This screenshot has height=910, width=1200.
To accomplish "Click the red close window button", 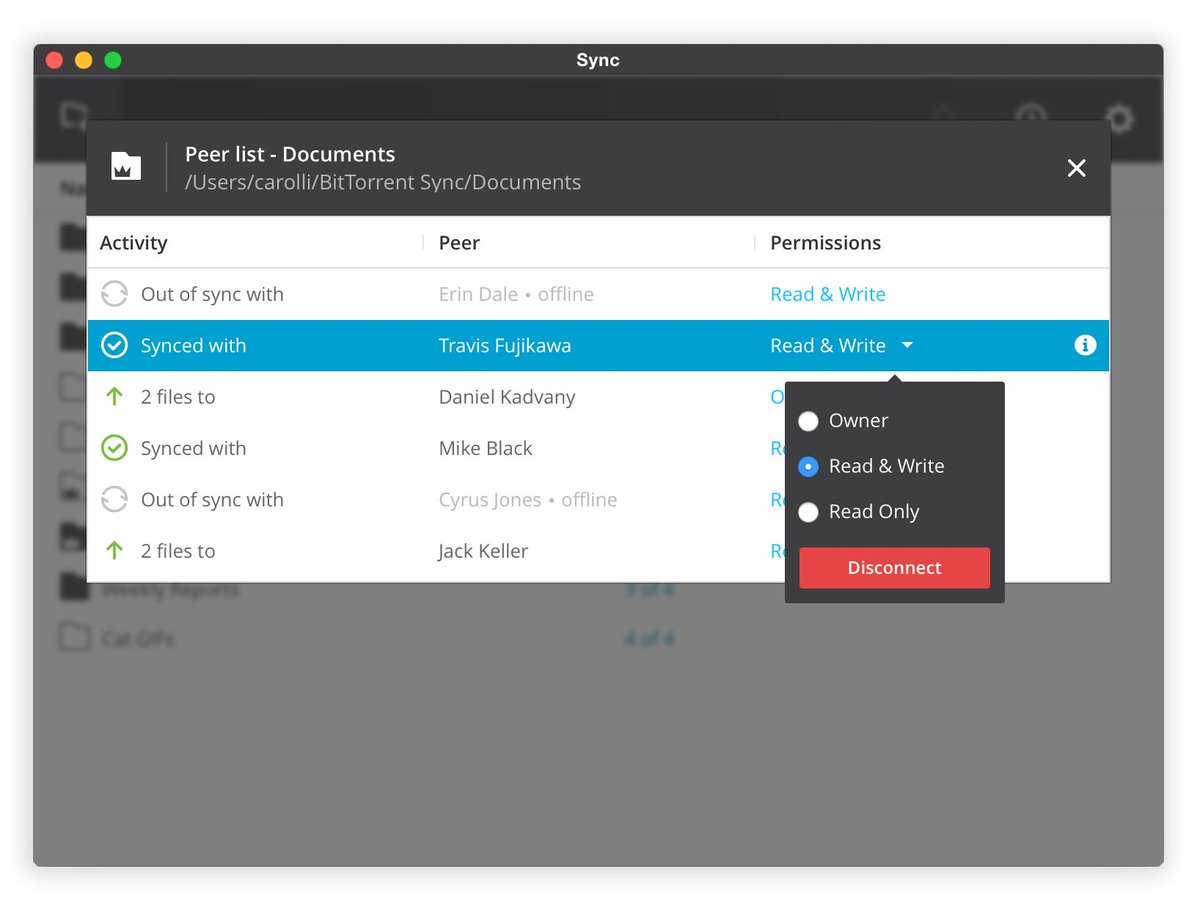I will [54, 60].
